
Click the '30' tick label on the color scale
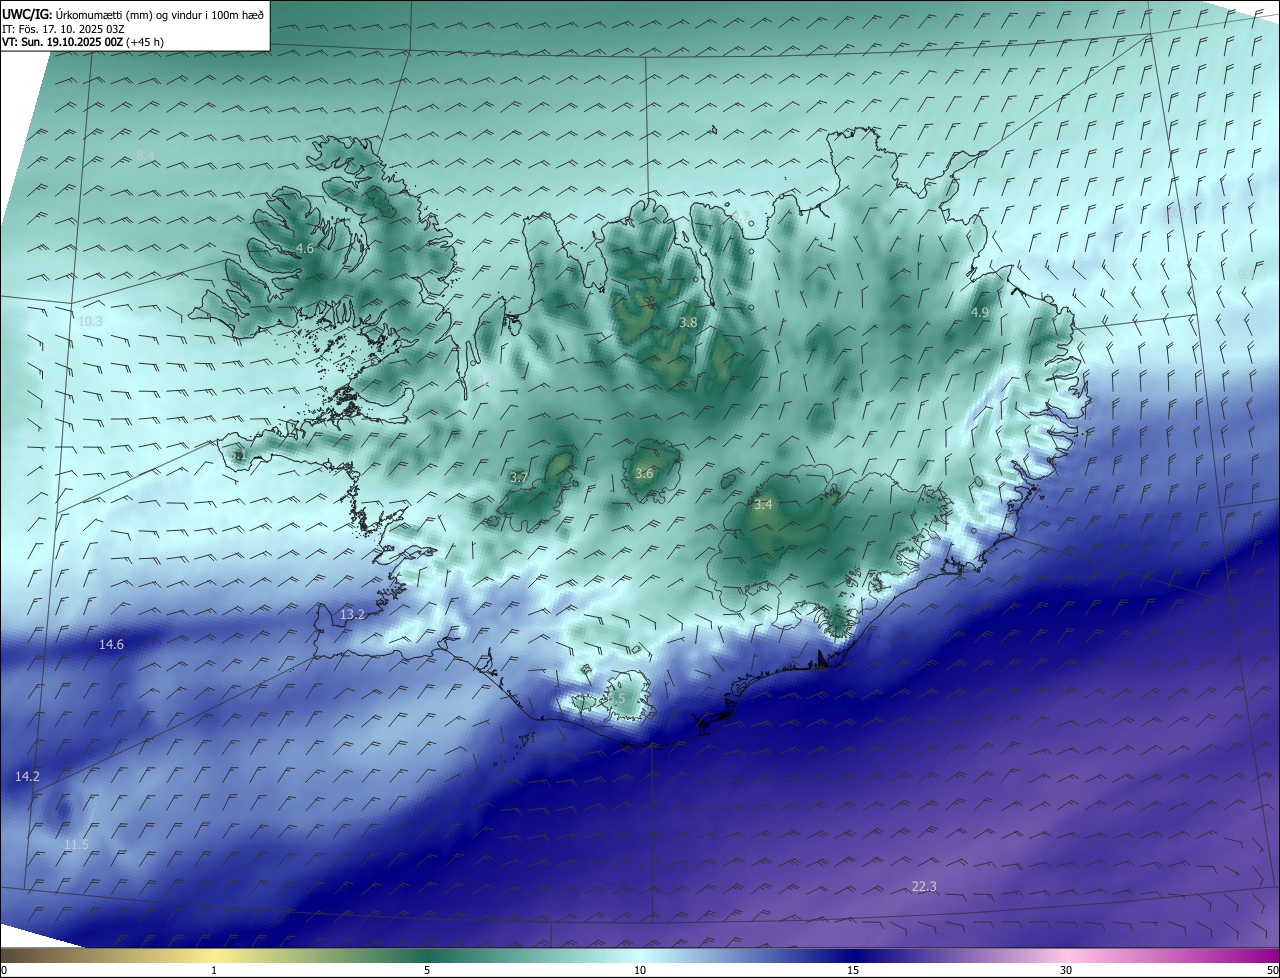pyautogui.click(x=1066, y=970)
